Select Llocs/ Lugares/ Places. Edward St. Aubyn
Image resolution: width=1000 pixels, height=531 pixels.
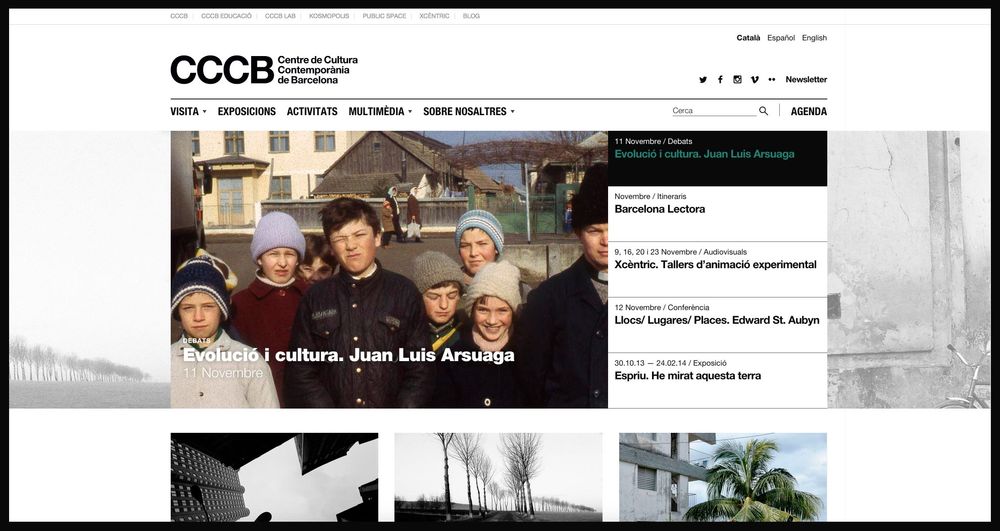[x=717, y=325]
